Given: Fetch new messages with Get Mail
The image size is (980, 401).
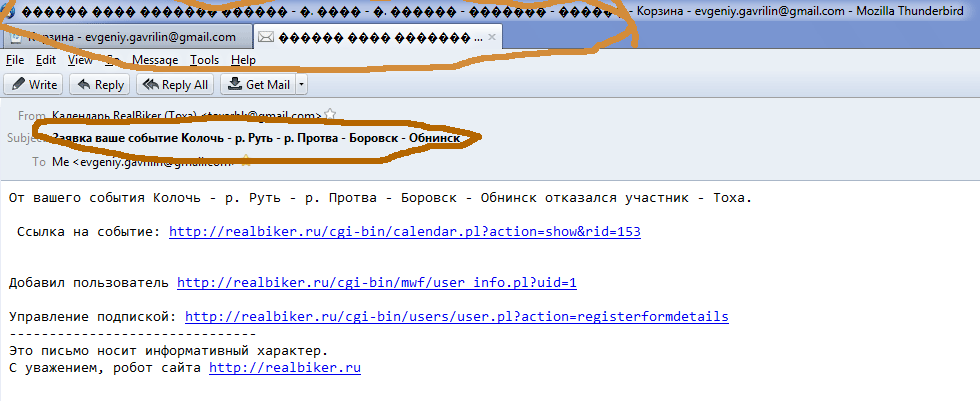Looking at the screenshot, I should (258, 85).
